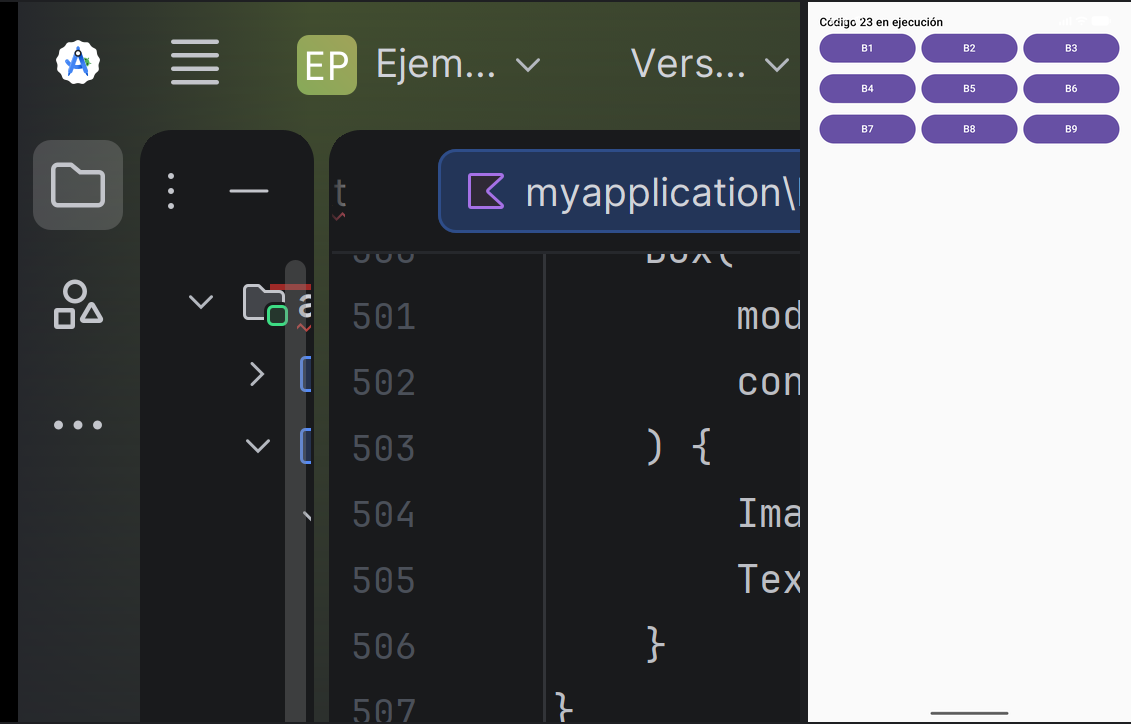This screenshot has width=1131, height=724.
Task: Expand the collapsed tree node under app module
Action: (x=257, y=374)
